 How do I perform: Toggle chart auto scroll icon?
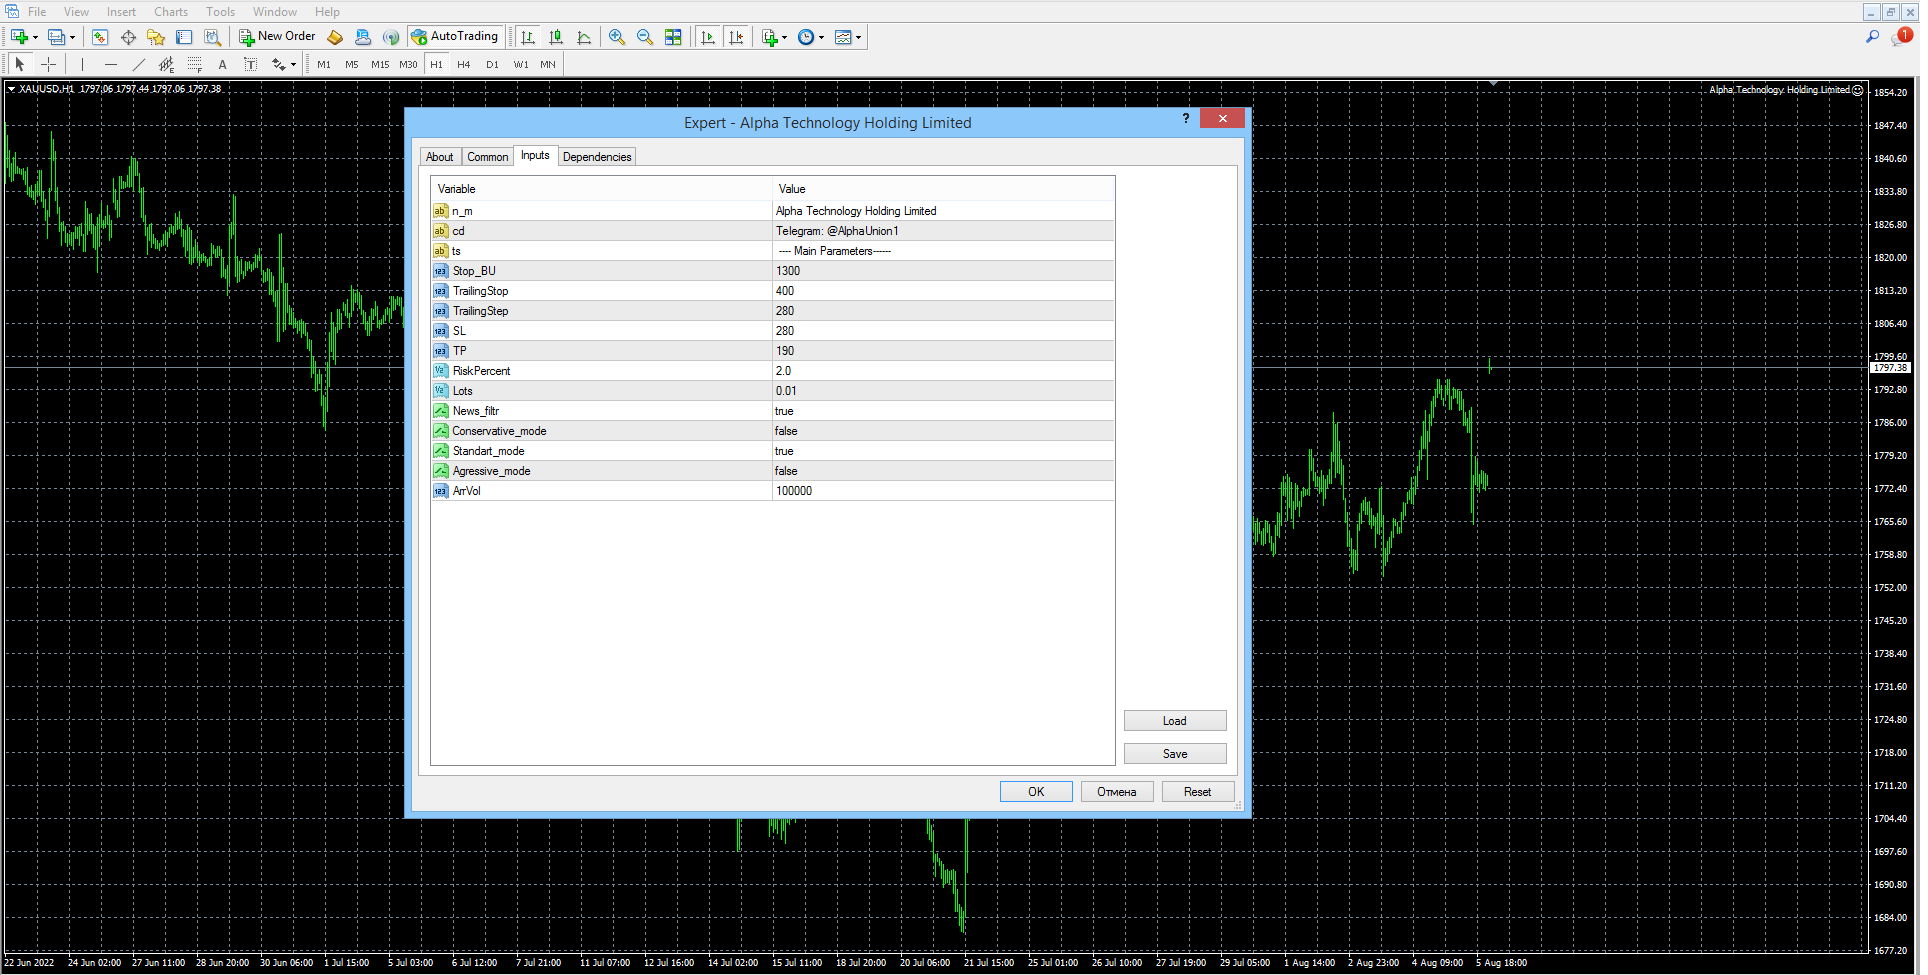pyautogui.click(x=708, y=37)
